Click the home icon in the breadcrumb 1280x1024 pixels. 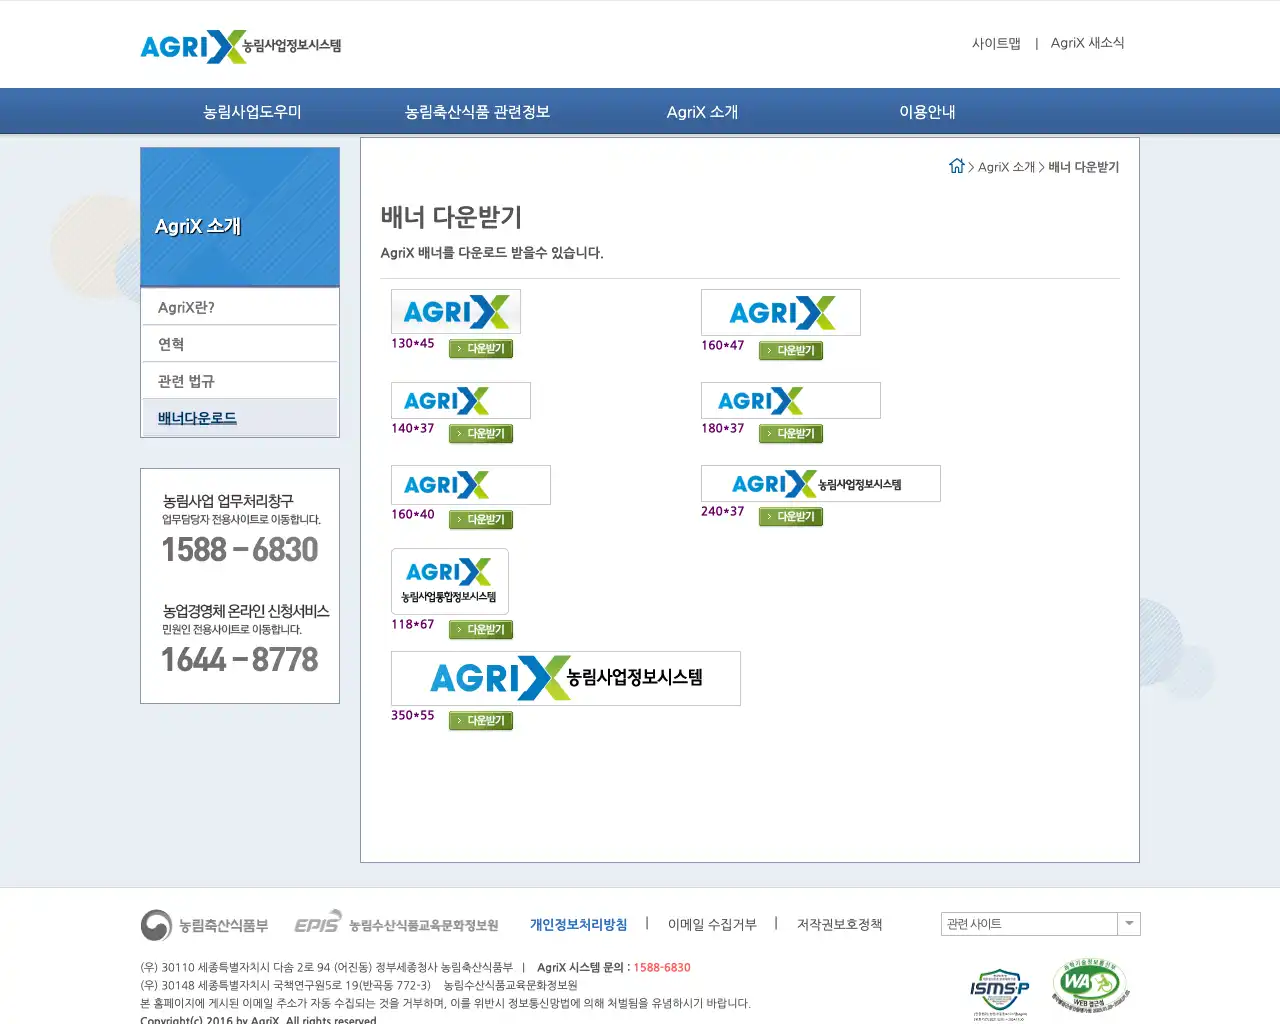(x=957, y=167)
